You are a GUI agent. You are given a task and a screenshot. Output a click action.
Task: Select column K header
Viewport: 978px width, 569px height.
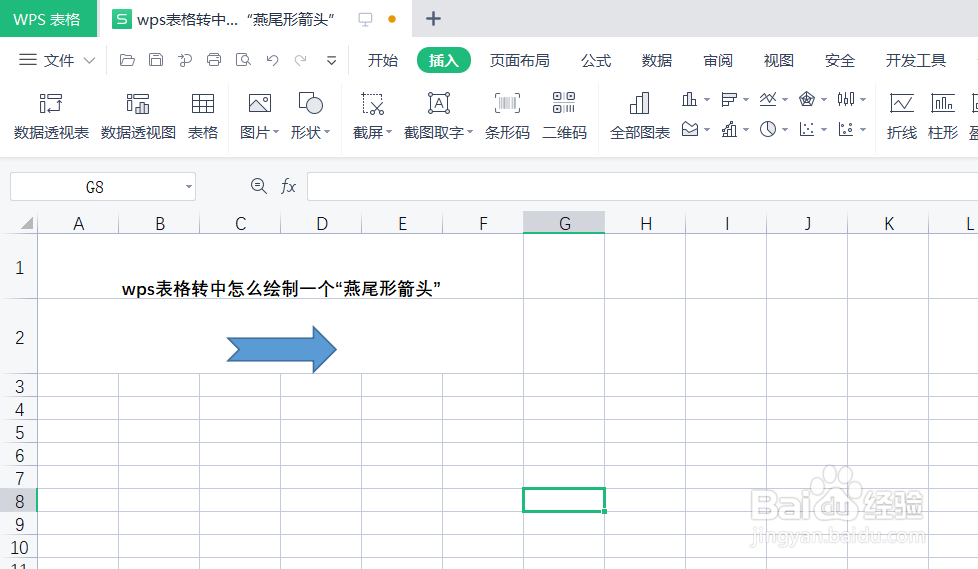[888, 223]
